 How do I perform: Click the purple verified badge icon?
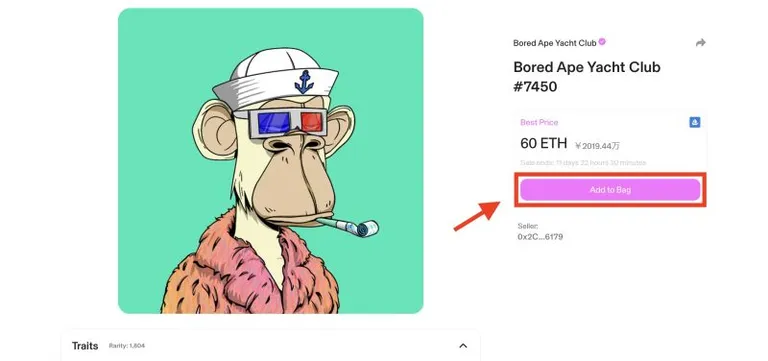pos(602,42)
